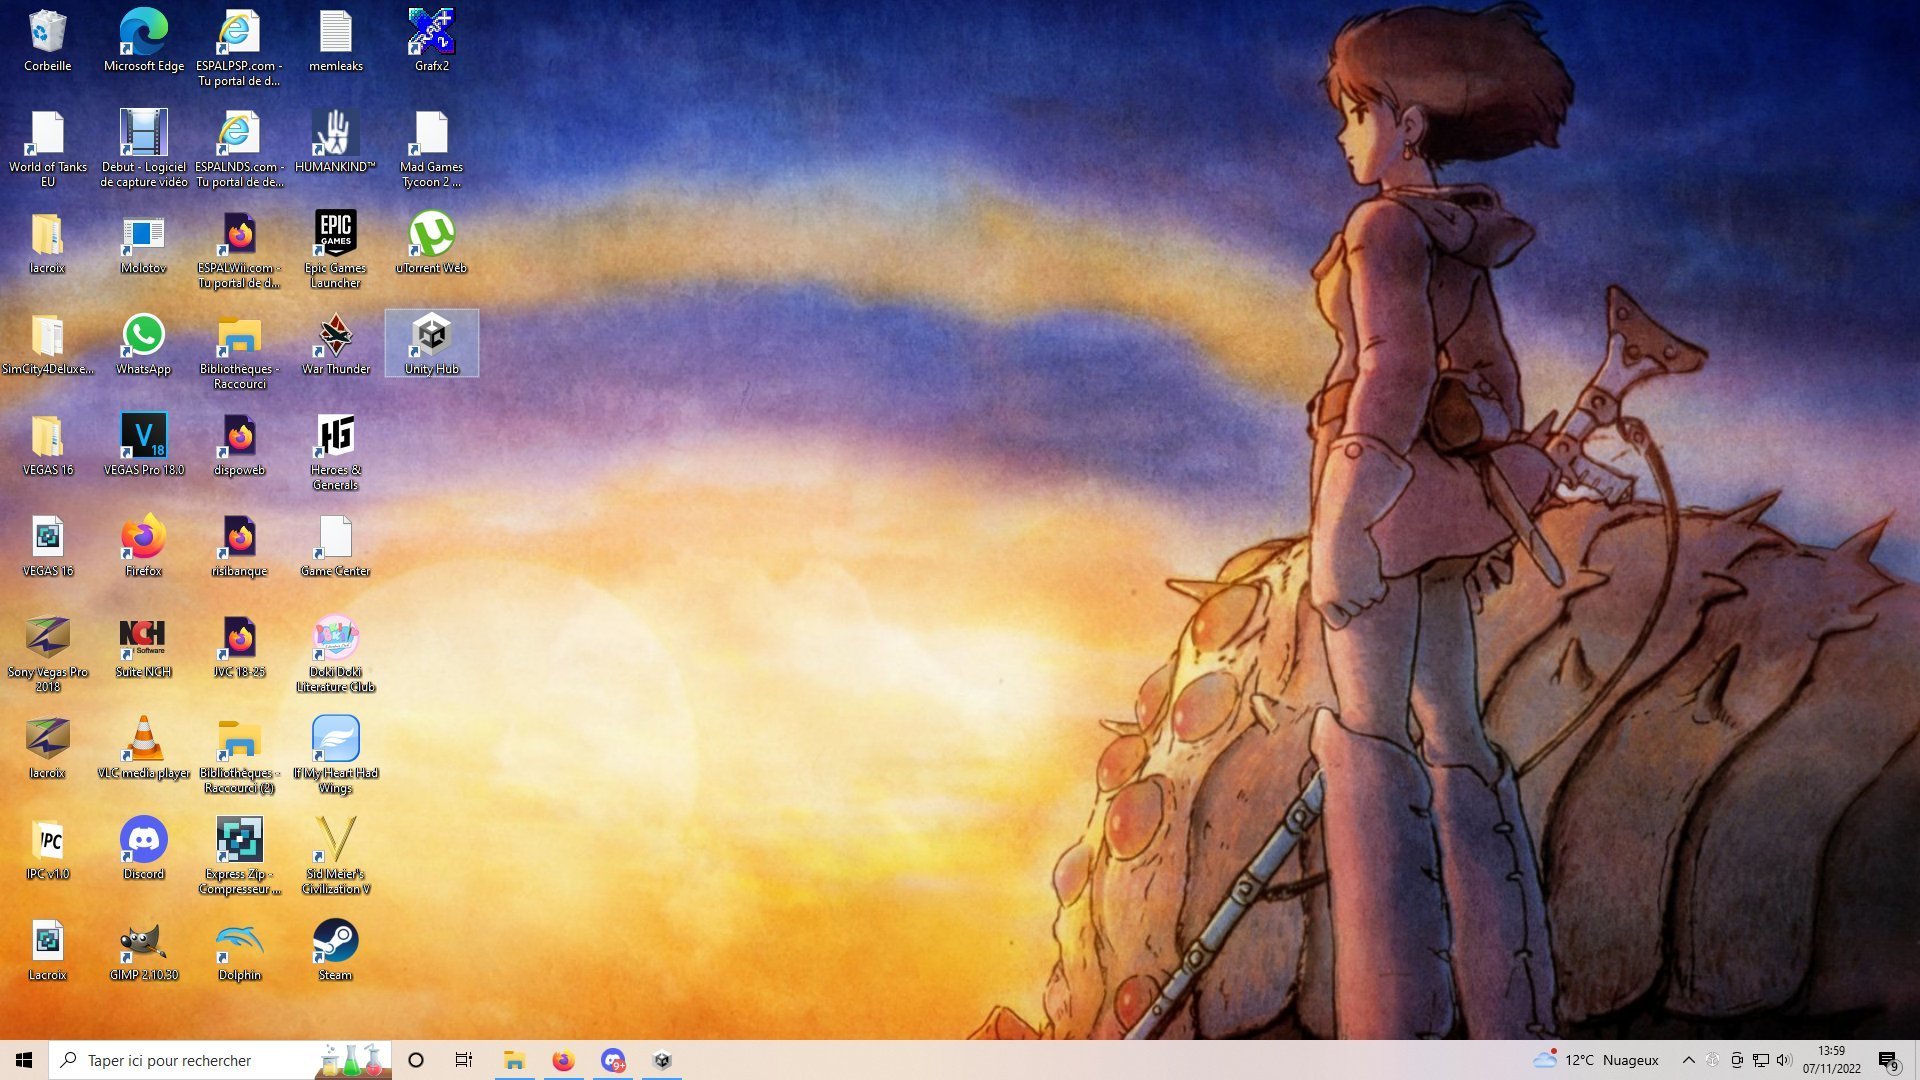Select the Discord desktop icon
Viewport: 1920px width, 1080px height.
(143, 841)
